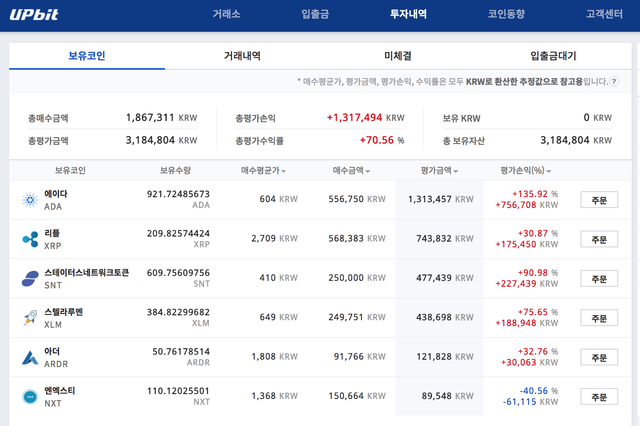Click the UPbit logo
The height and width of the screenshot is (426, 640).
[x=34, y=14]
